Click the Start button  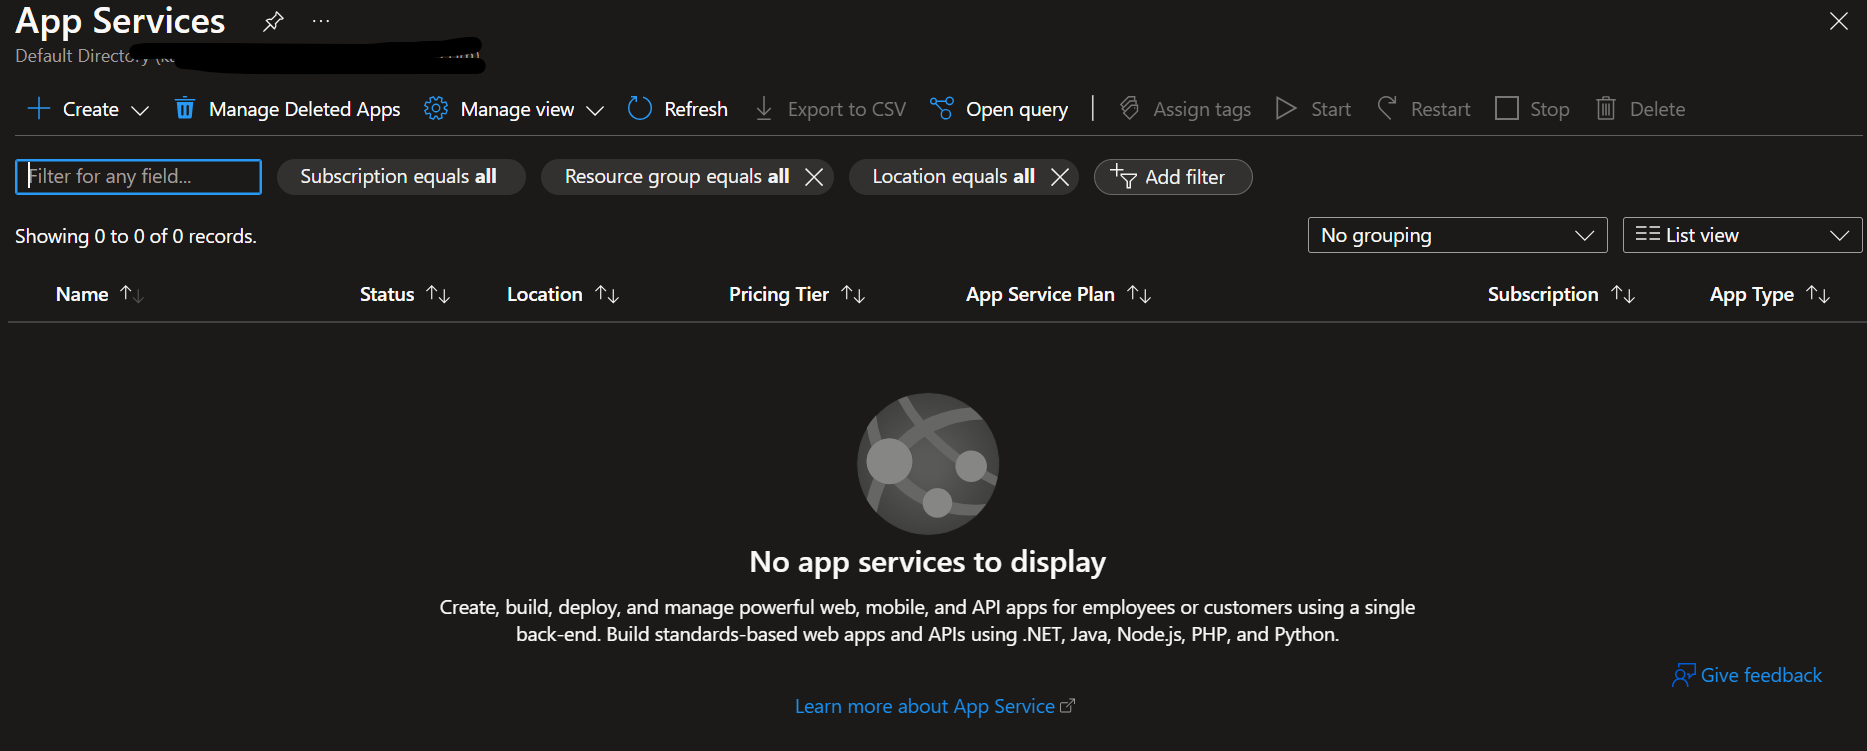coord(1313,109)
